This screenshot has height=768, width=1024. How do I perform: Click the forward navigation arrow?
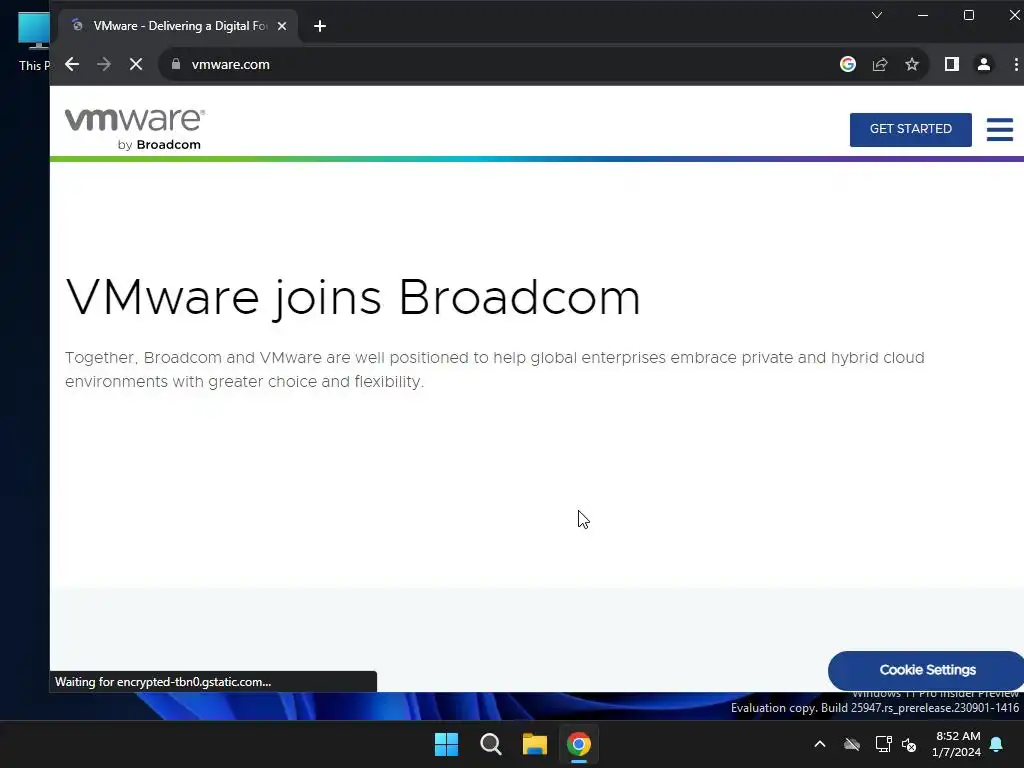click(x=104, y=64)
